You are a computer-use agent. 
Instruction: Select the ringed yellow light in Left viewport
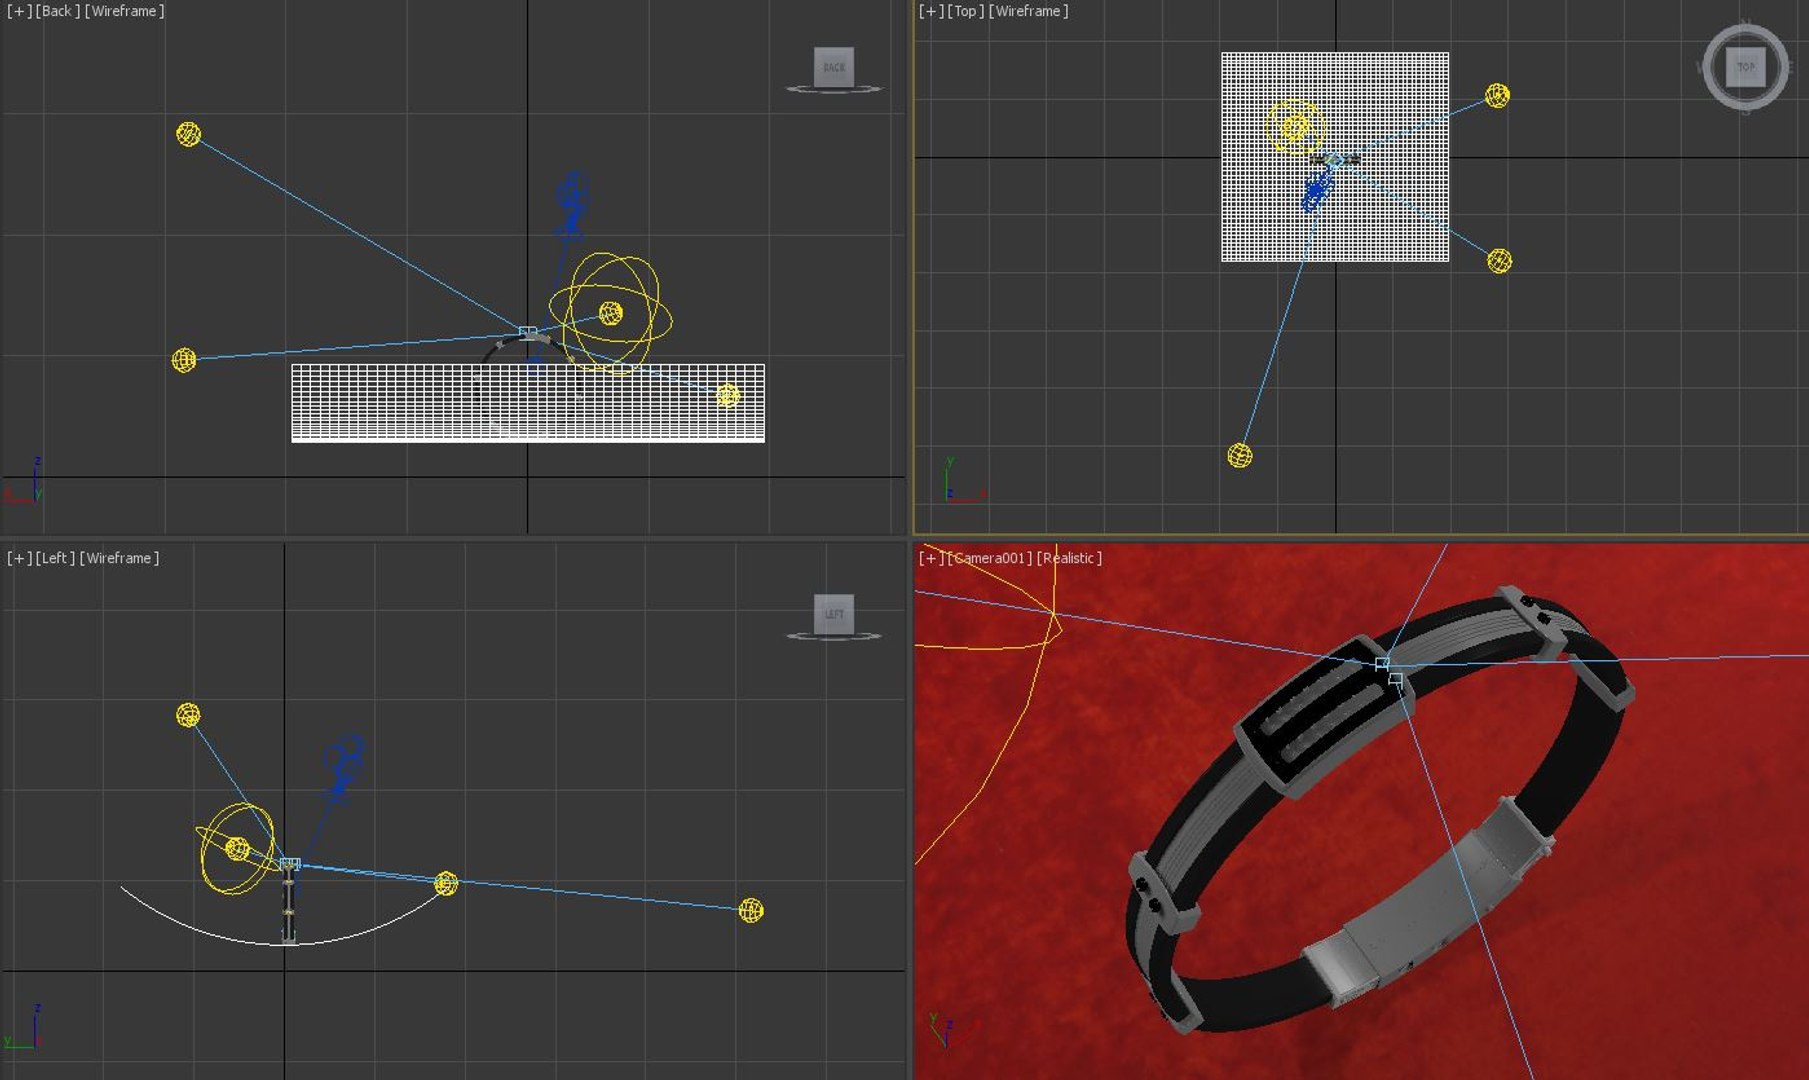click(237, 848)
